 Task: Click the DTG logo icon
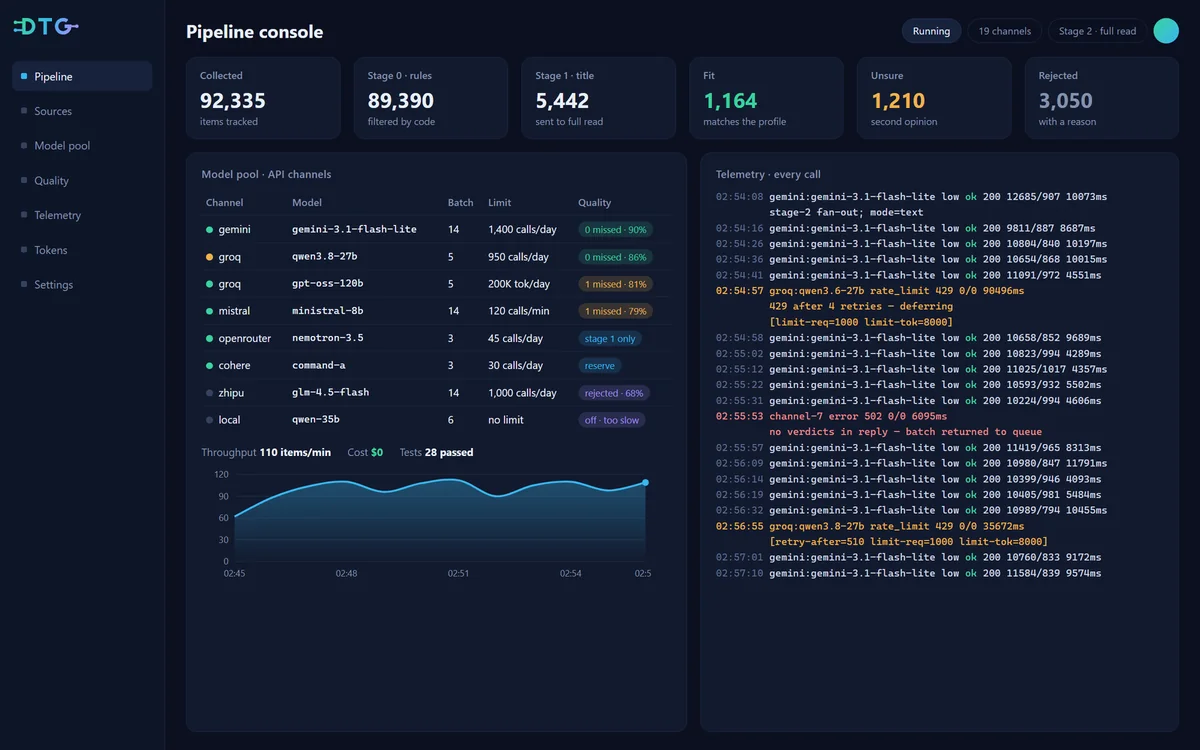pyautogui.click(x=46, y=27)
